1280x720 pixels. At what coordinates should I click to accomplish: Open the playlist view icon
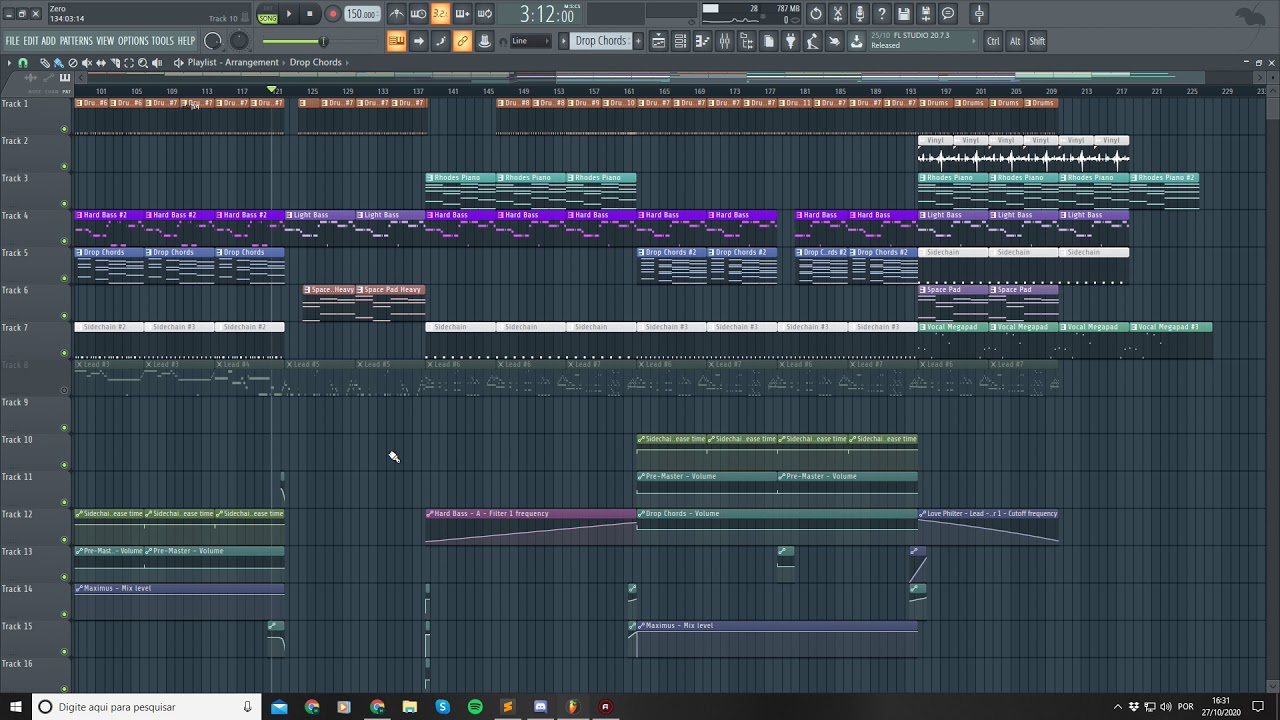point(659,41)
